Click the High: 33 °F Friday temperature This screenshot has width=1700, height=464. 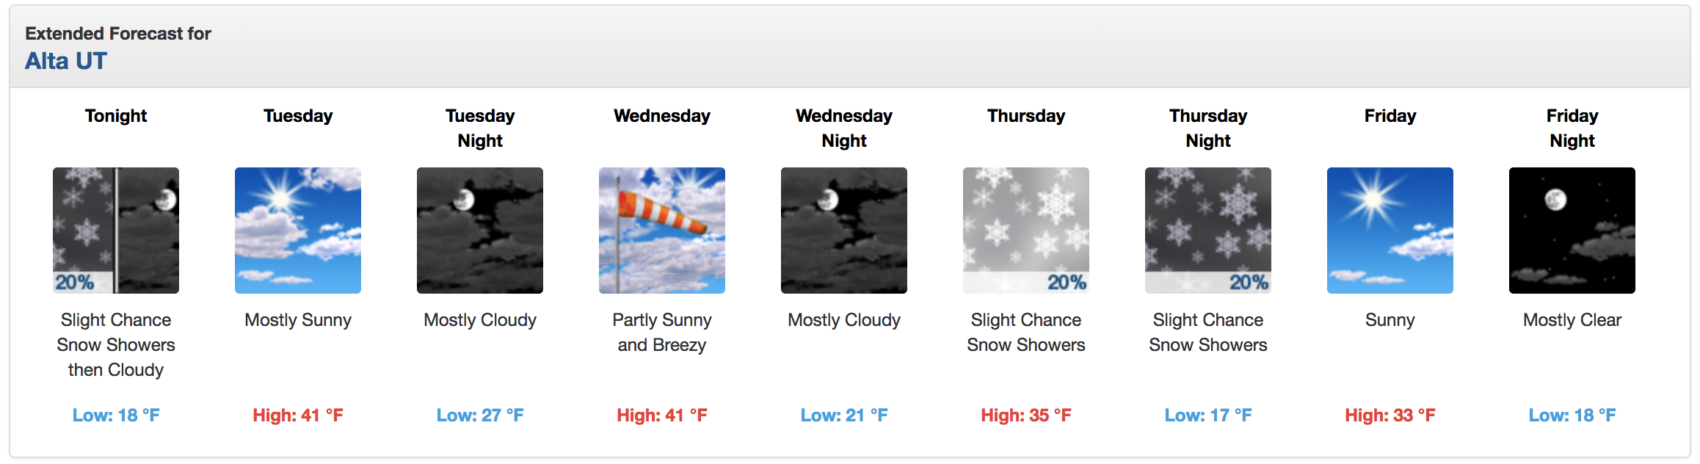1390,415
